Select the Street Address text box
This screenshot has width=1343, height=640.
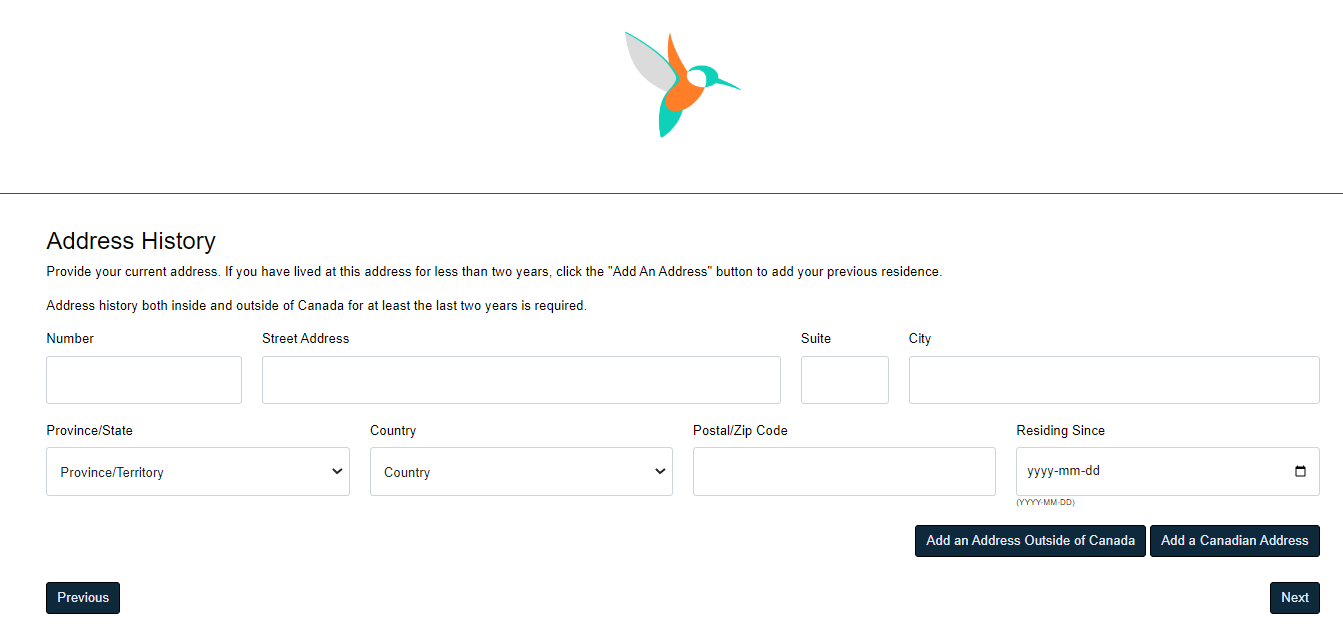[x=521, y=380]
